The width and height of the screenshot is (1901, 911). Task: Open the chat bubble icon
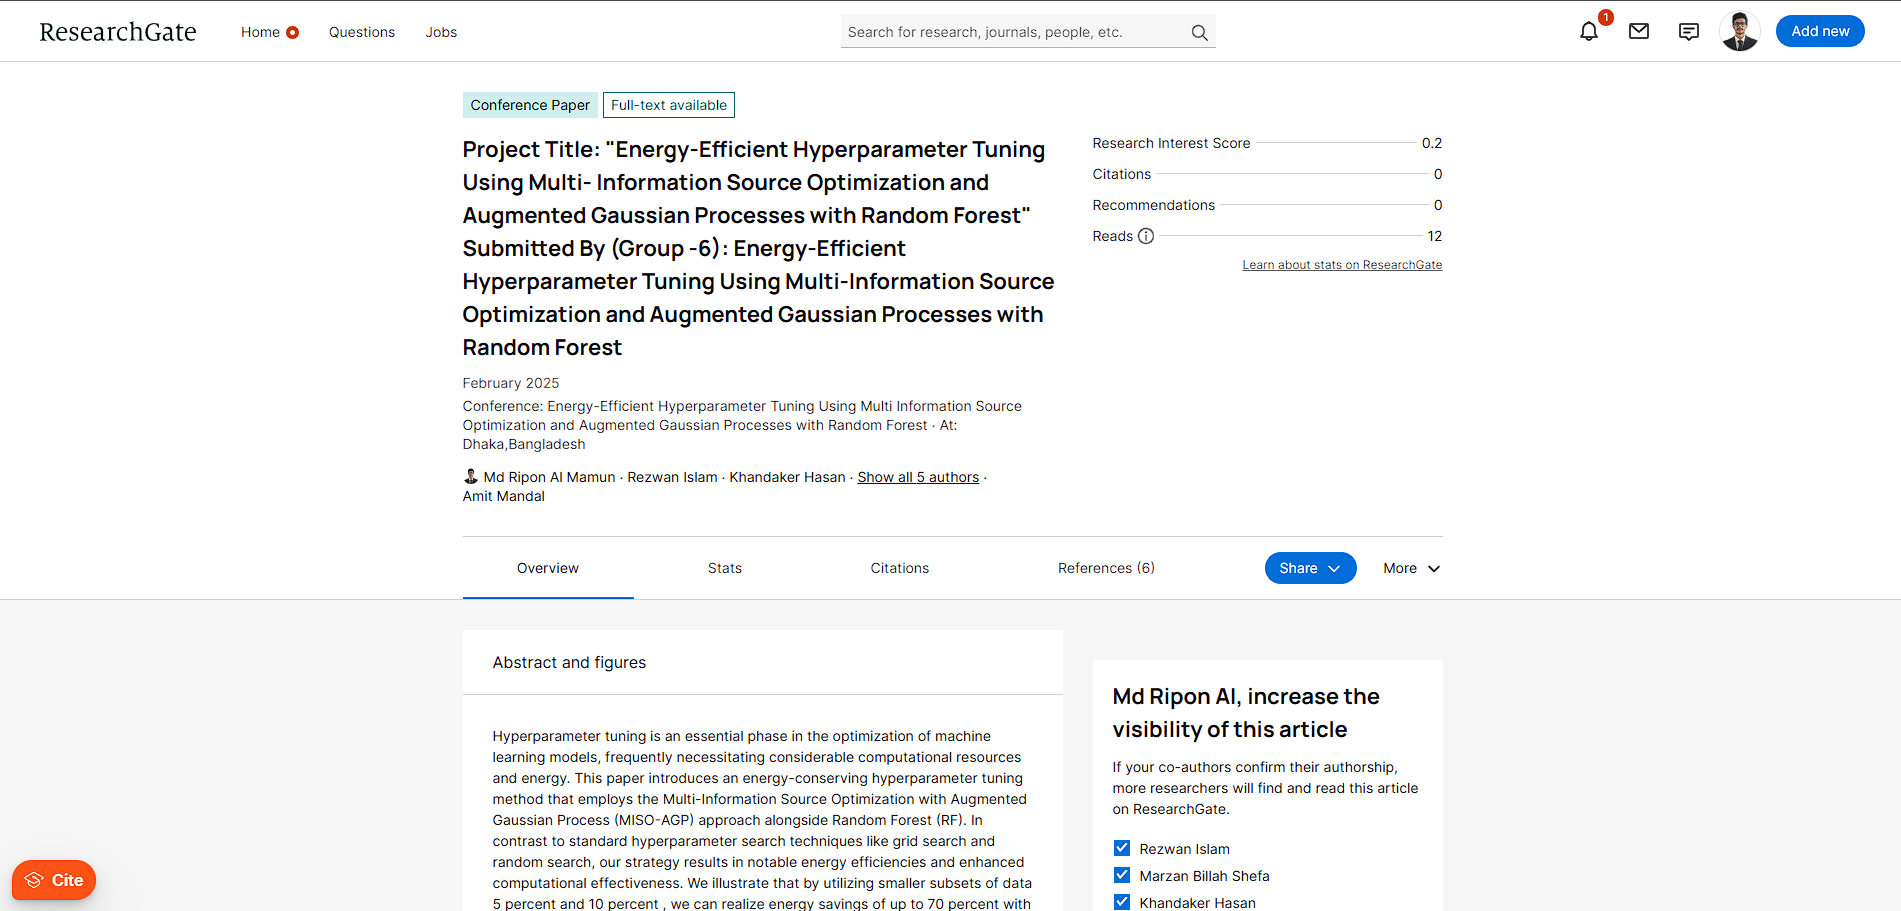tap(1688, 32)
